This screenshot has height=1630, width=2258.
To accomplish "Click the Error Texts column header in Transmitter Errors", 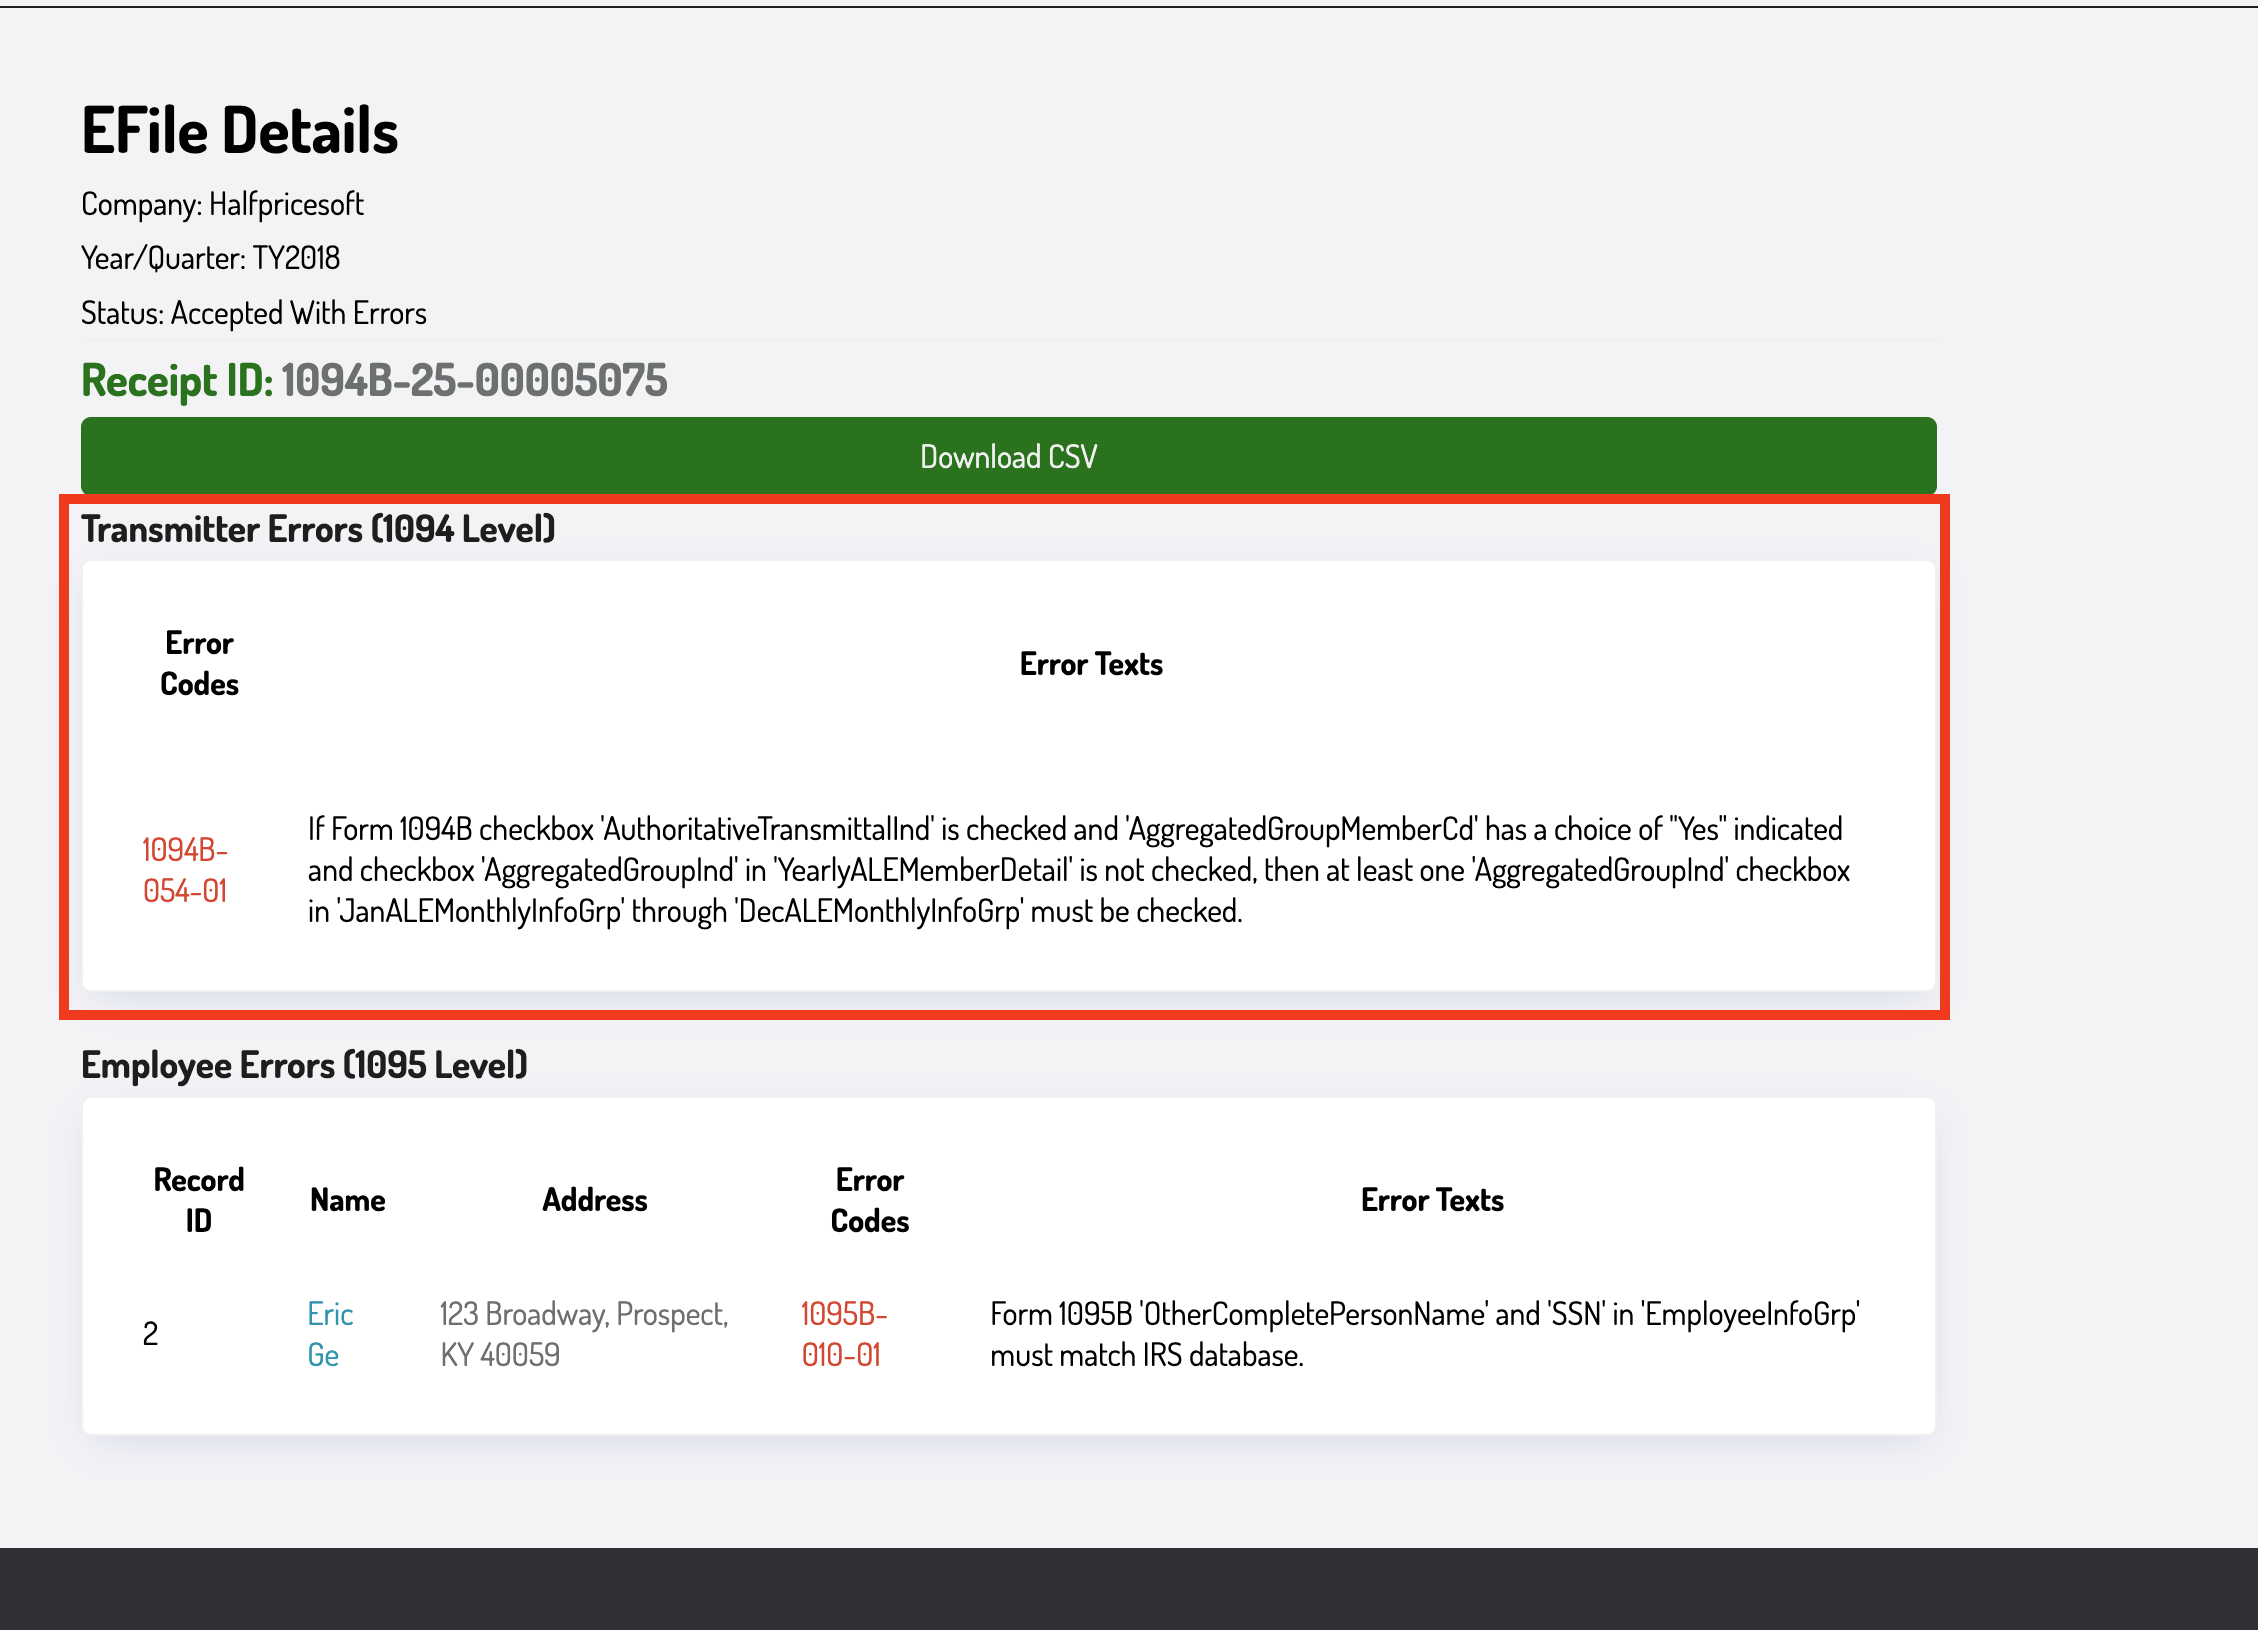I will click(1090, 663).
